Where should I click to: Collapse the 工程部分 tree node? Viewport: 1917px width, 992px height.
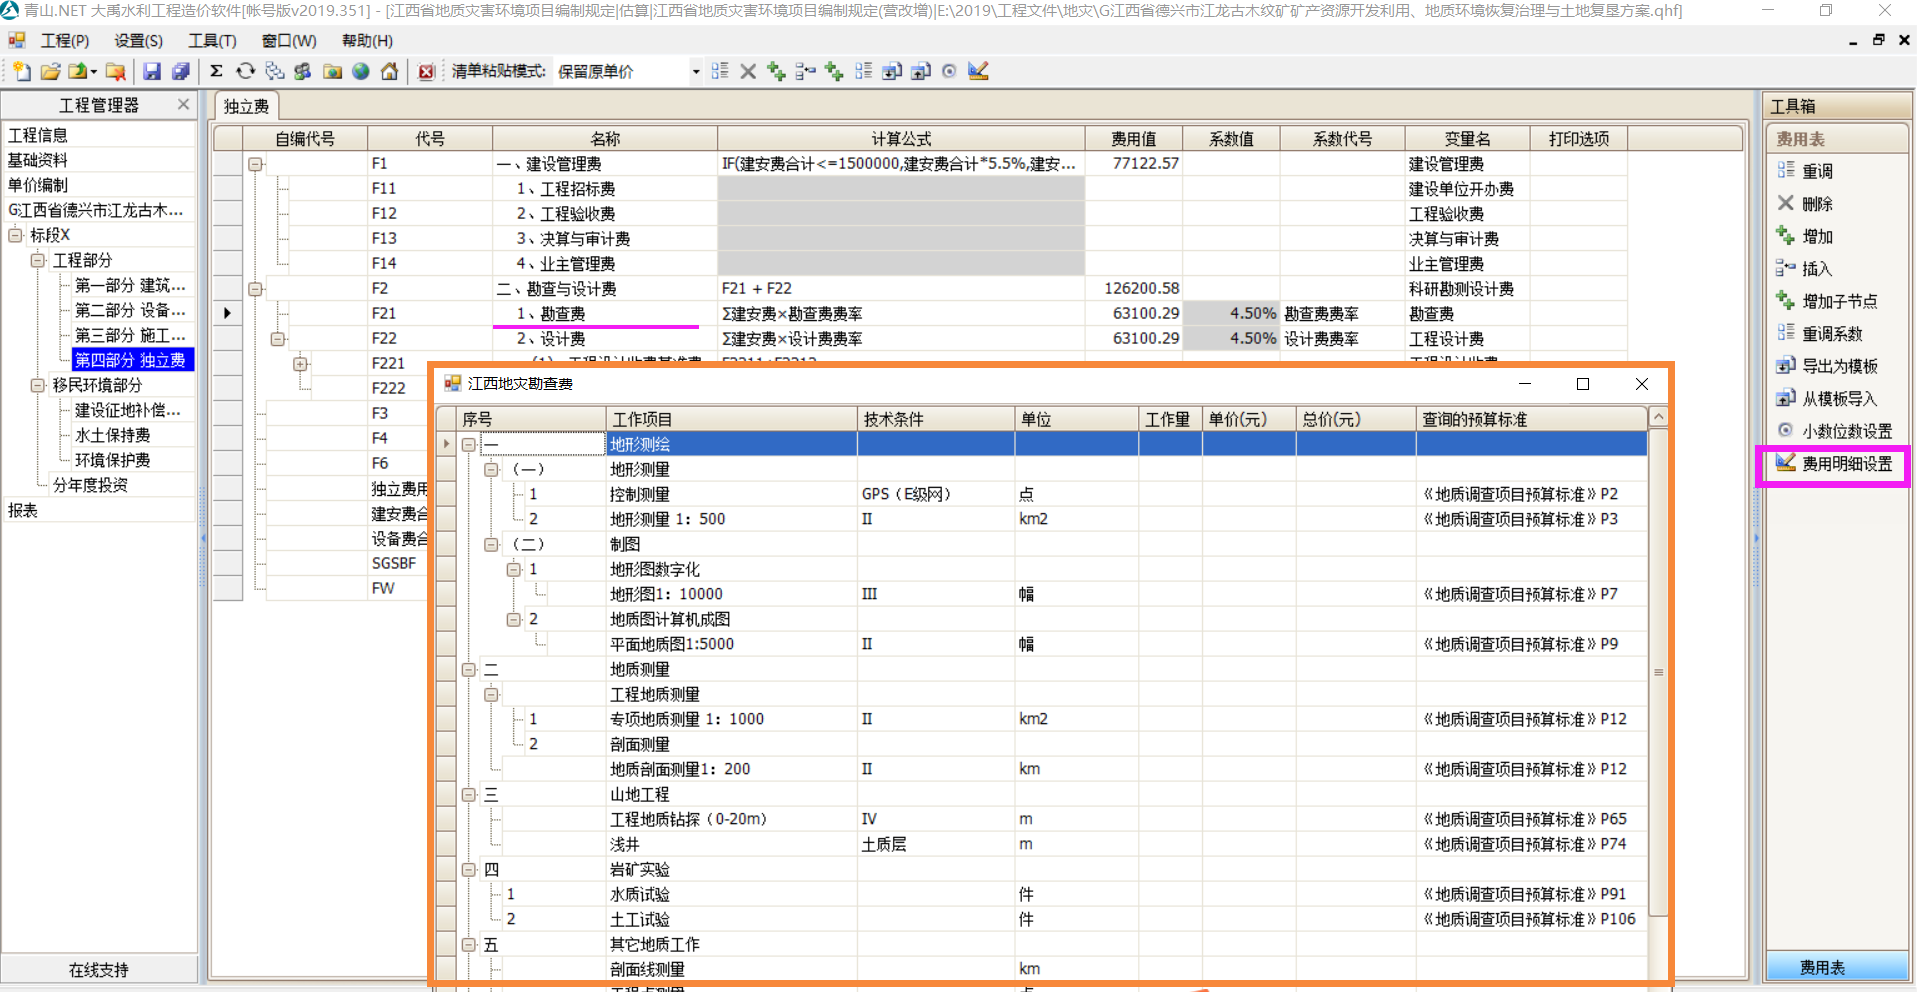point(38,260)
